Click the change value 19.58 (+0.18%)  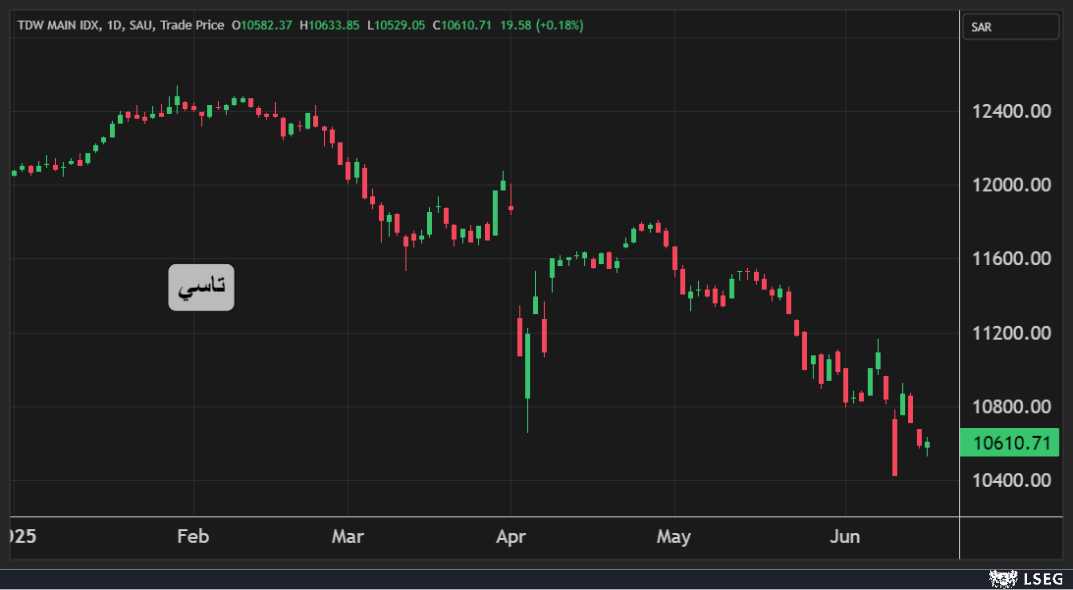coord(541,25)
